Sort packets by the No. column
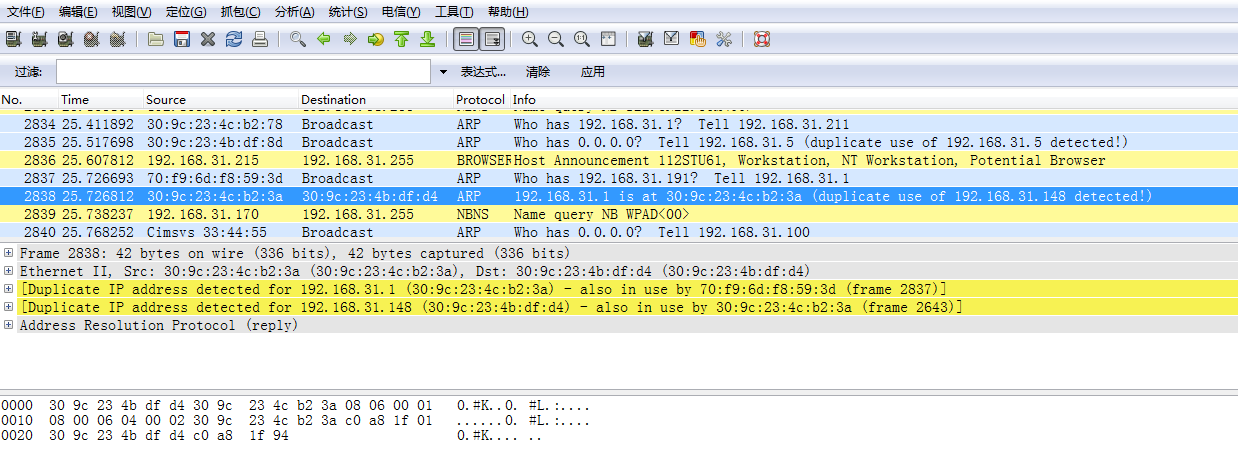The width and height of the screenshot is (1238, 461). coord(29,100)
